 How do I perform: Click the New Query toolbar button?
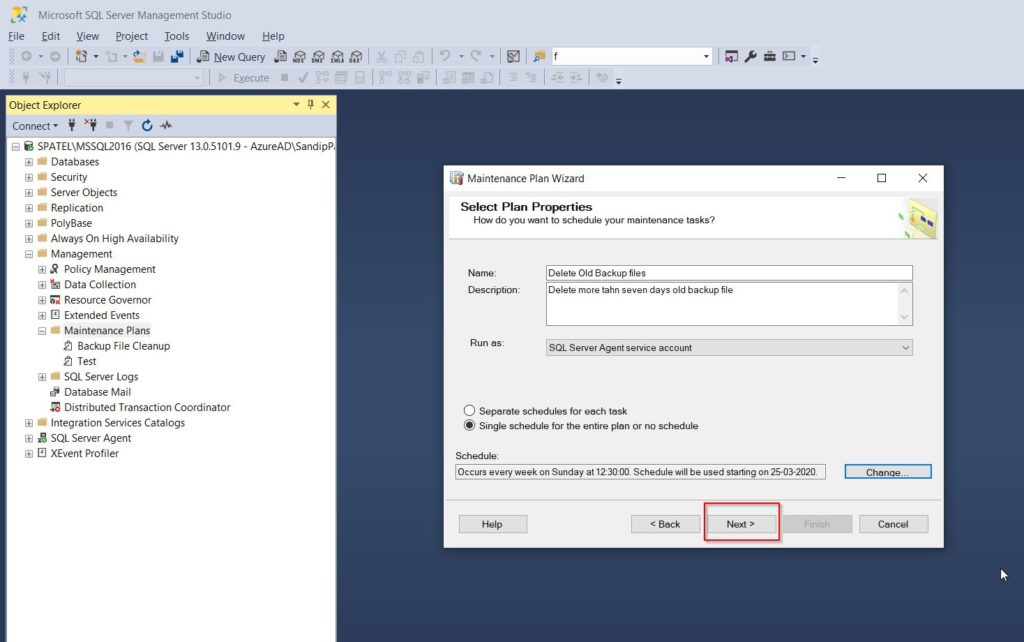pos(231,57)
